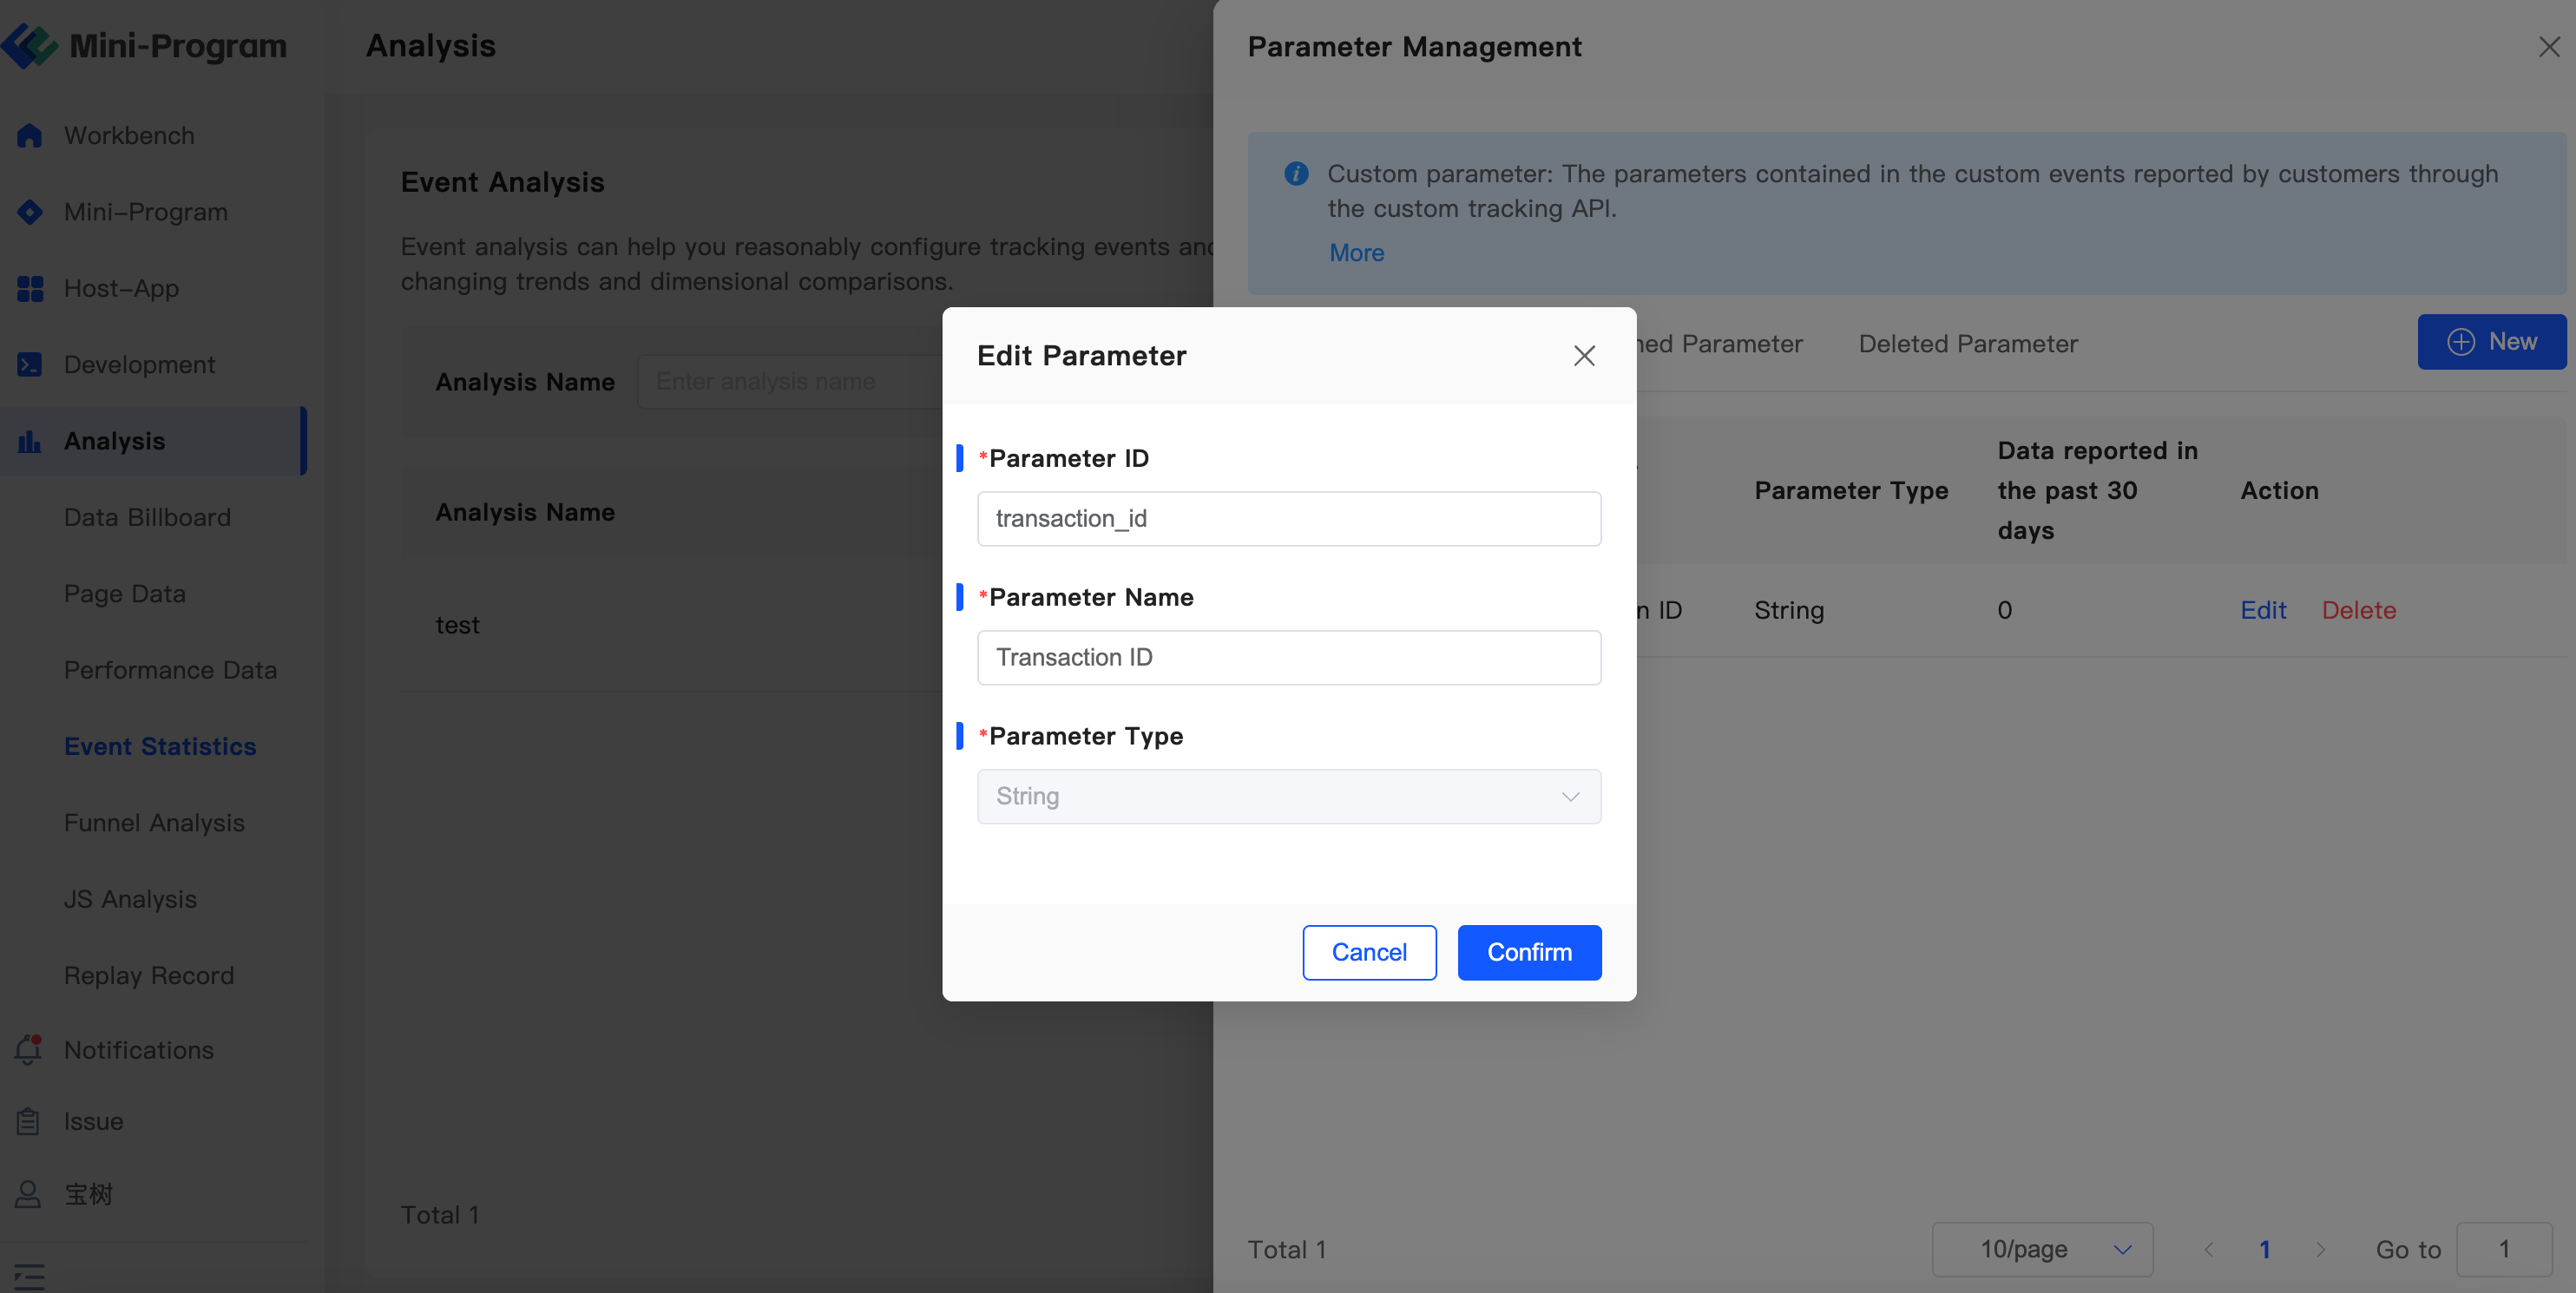Image resolution: width=2576 pixels, height=1293 pixels.
Task: Select page 1 in pagination
Action: 2265,1250
